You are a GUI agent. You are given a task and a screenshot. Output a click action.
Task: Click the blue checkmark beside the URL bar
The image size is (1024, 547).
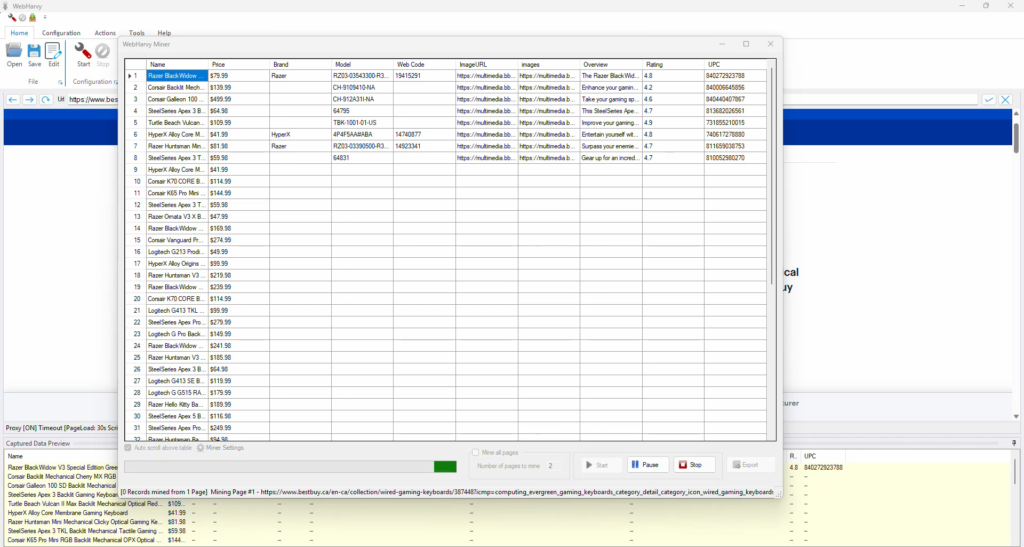(989, 100)
